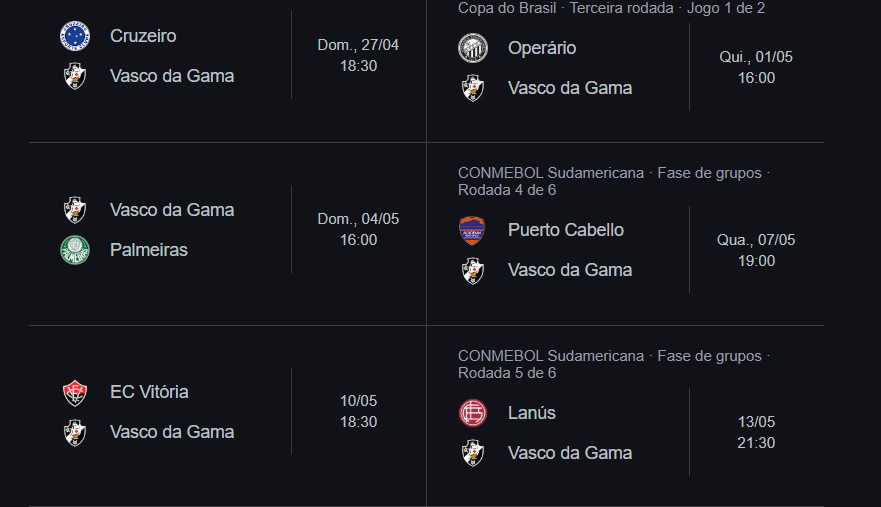Viewport: 881px width, 507px height.
Task: Click Vasco crest in the Operário match
Action: pos(472,88)
